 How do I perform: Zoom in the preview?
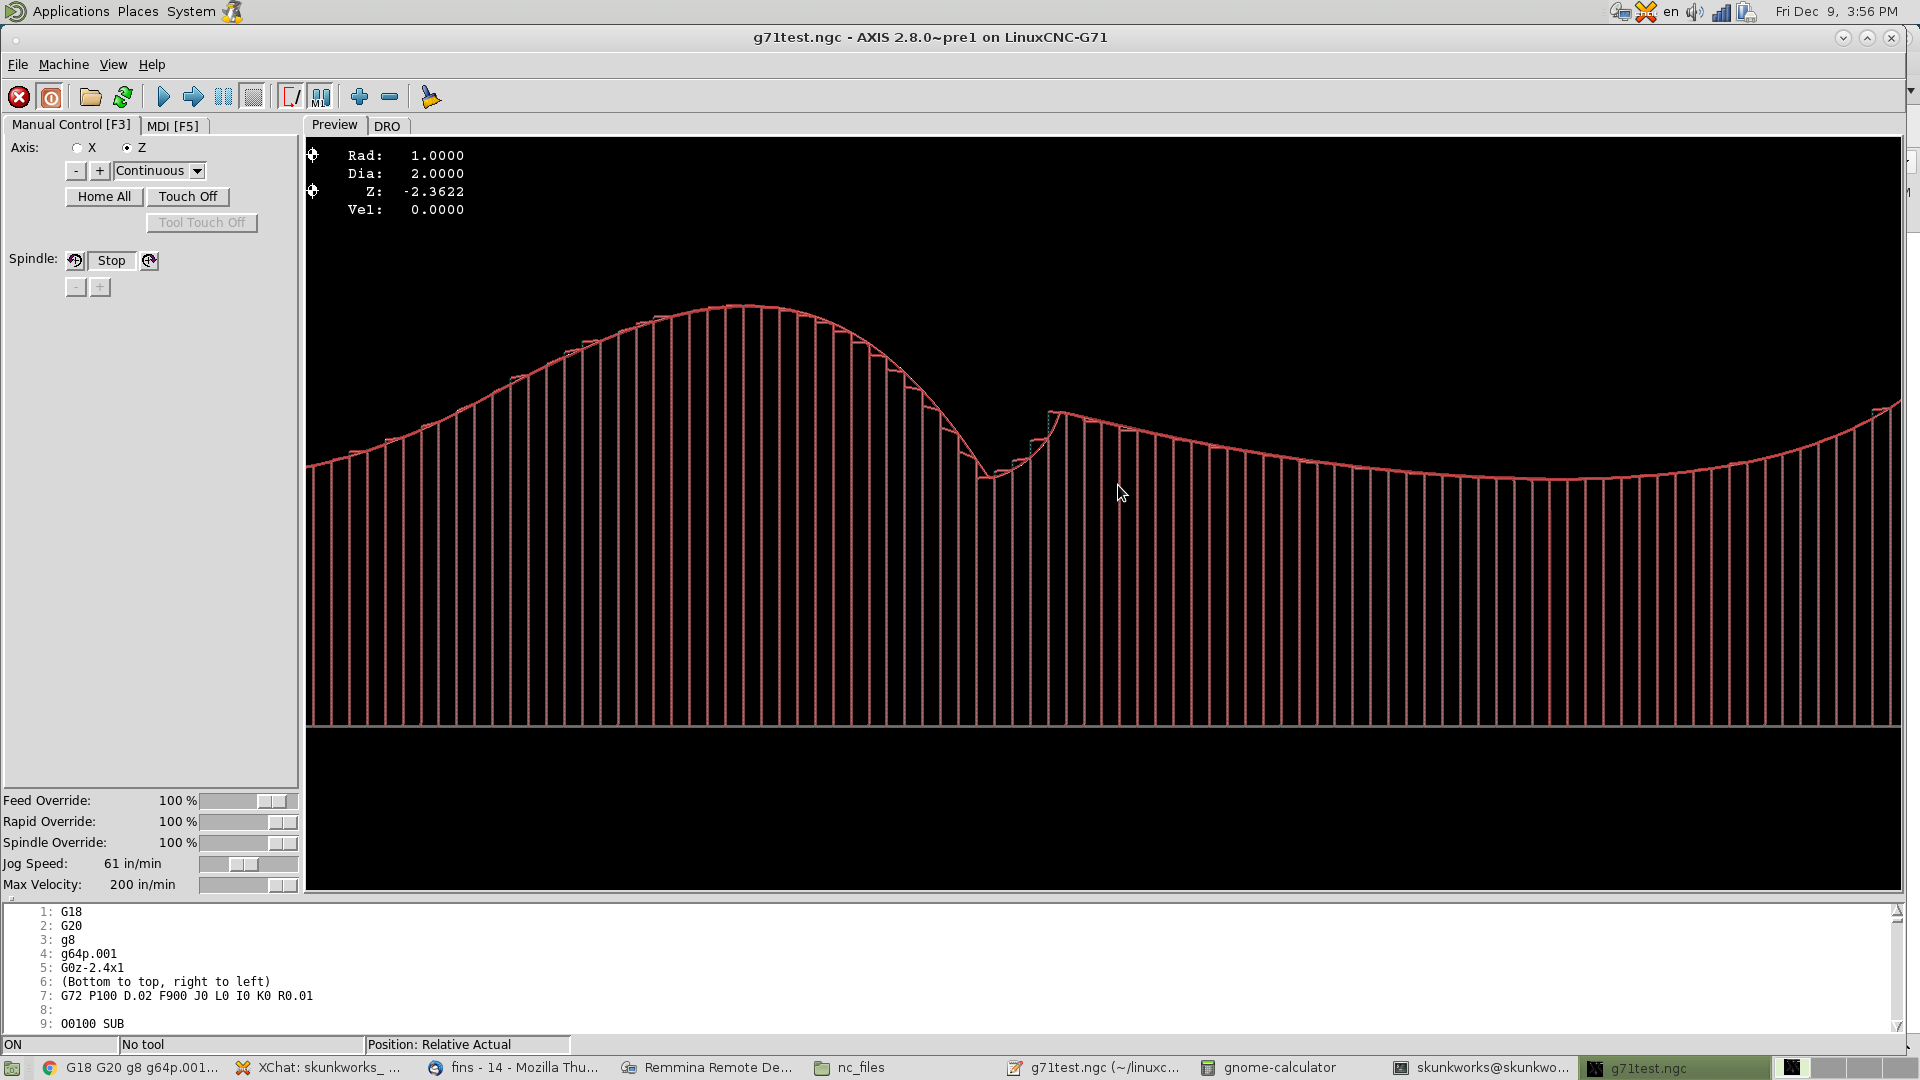pyautogui.click(x=360, y=97)
